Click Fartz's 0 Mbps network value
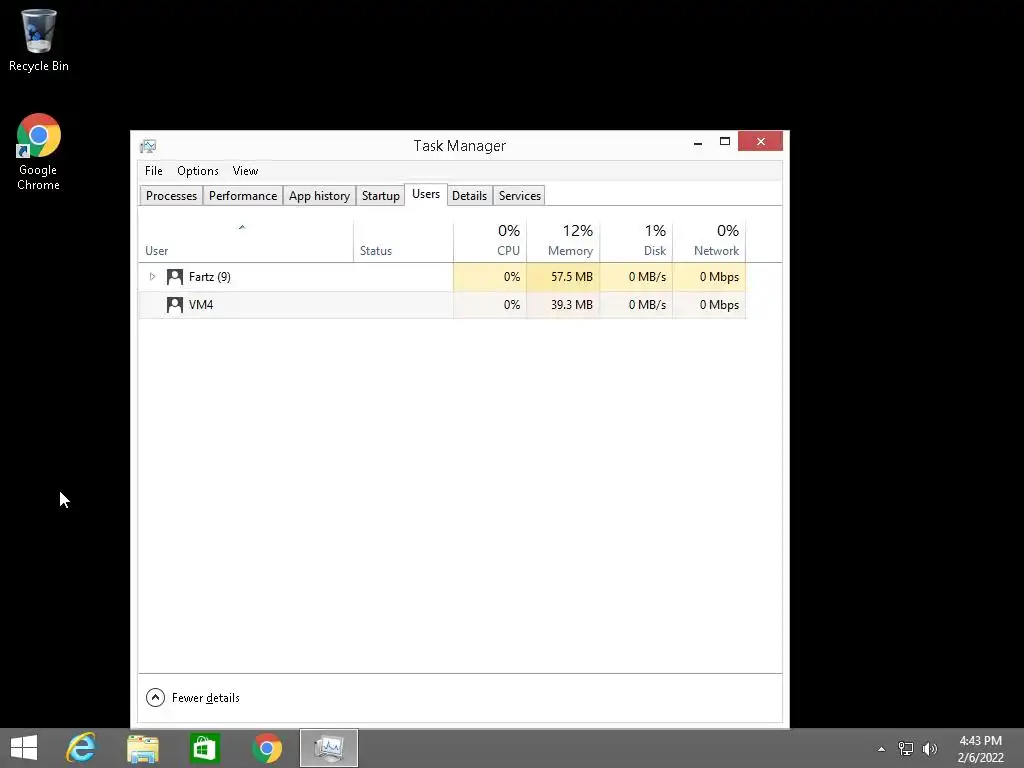The width and height of the screenshot is (1024, 768). tap(719, 277)
